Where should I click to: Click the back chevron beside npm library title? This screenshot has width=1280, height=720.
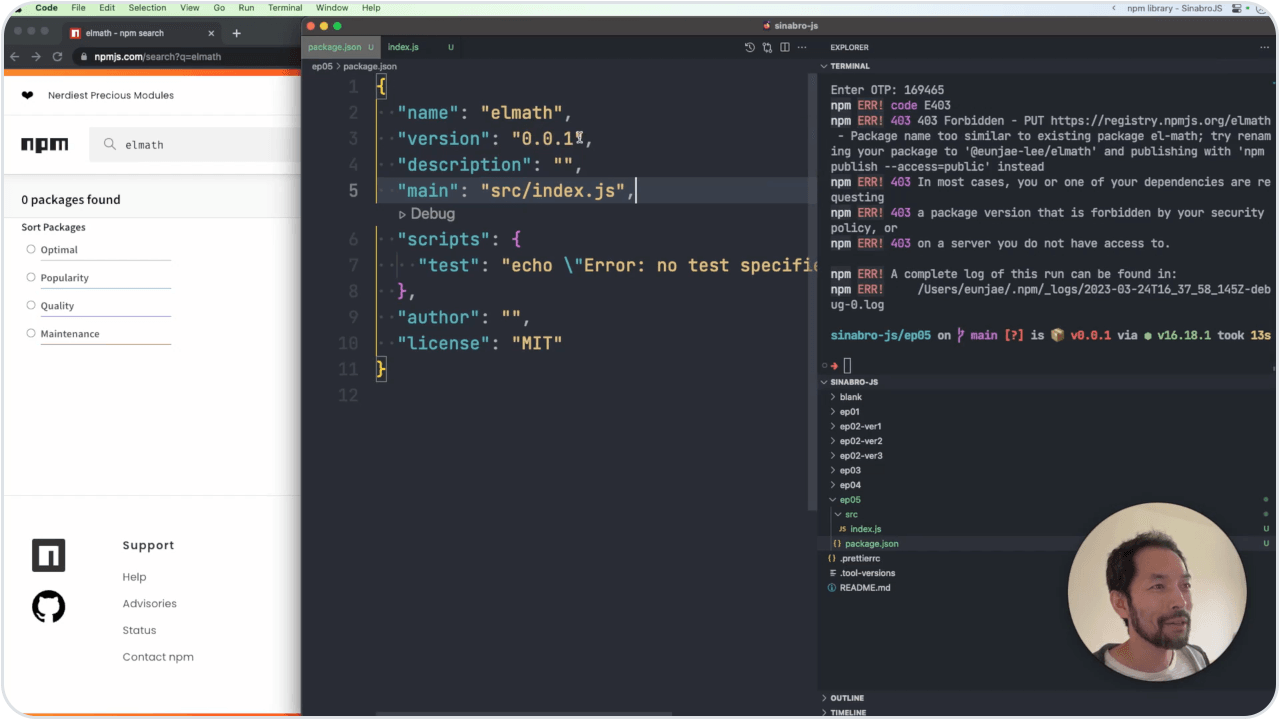click(1114, 8)
